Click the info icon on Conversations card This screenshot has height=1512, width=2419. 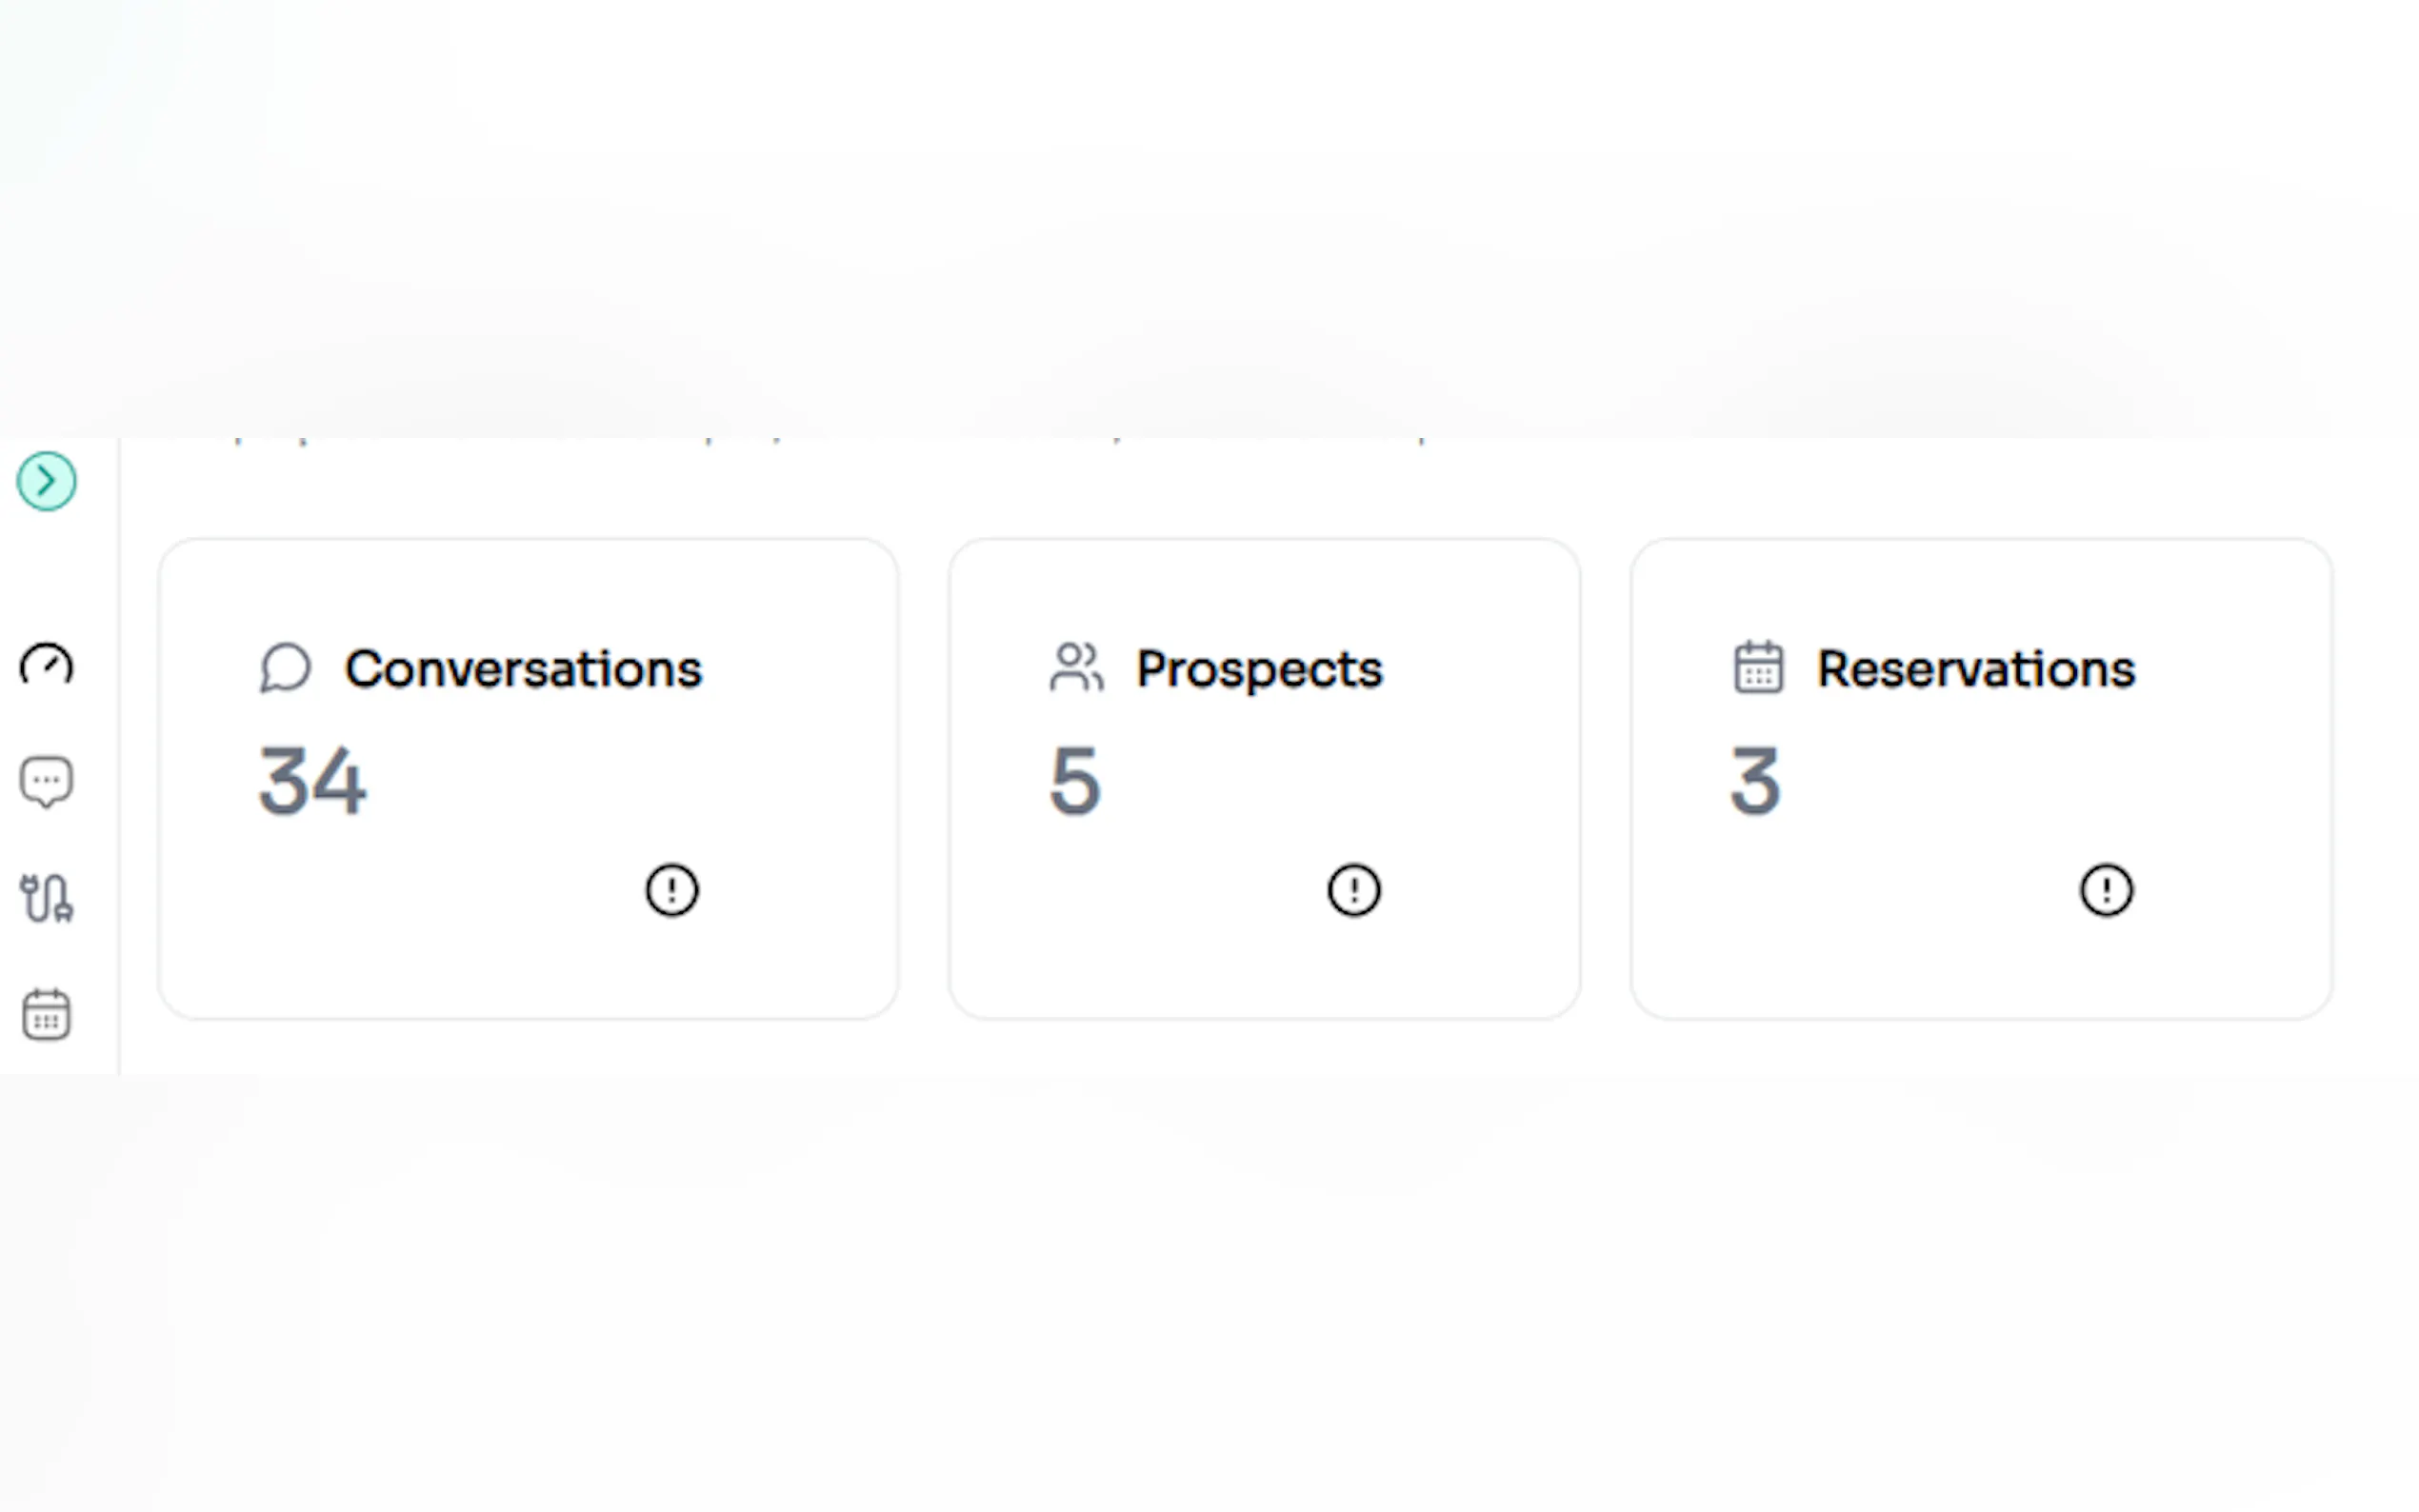[x=671, y=890]
